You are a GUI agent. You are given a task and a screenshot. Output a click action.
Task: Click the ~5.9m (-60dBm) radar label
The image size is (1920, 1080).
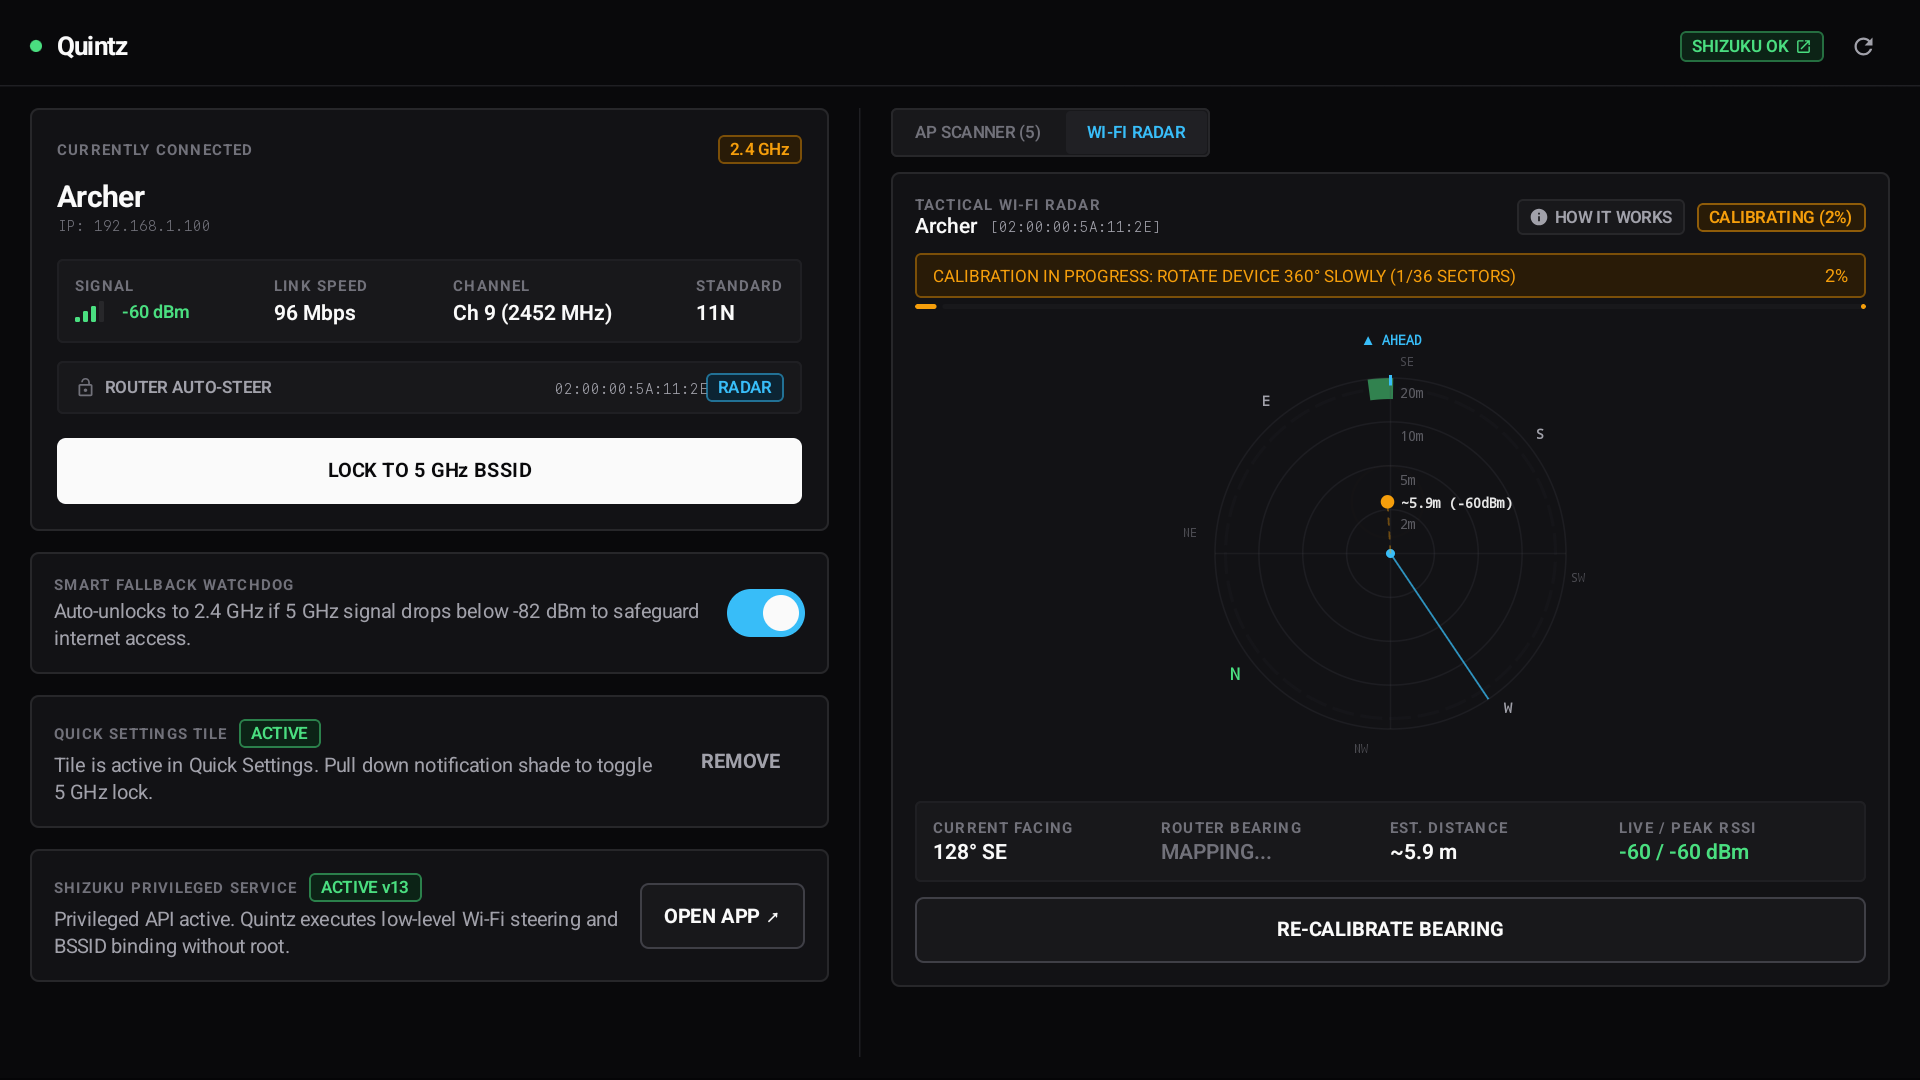[x=1456, y=503]
